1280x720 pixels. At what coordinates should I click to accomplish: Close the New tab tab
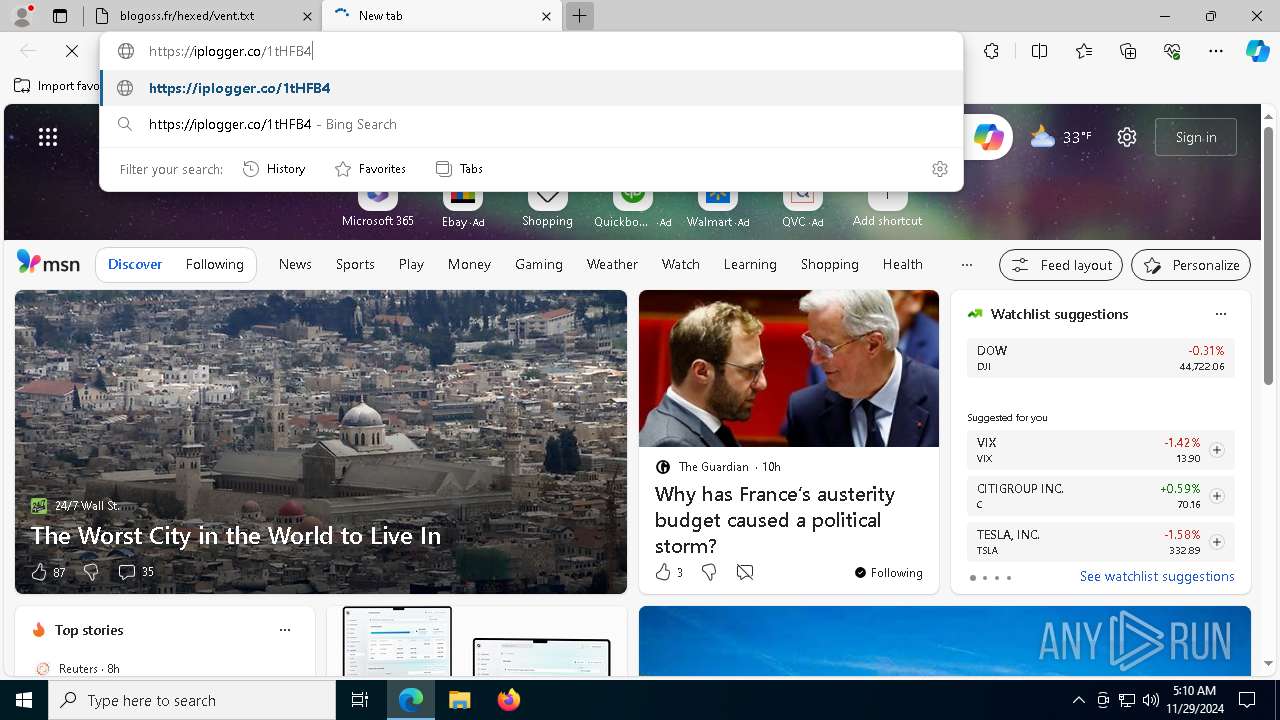[x=546, y=16]
